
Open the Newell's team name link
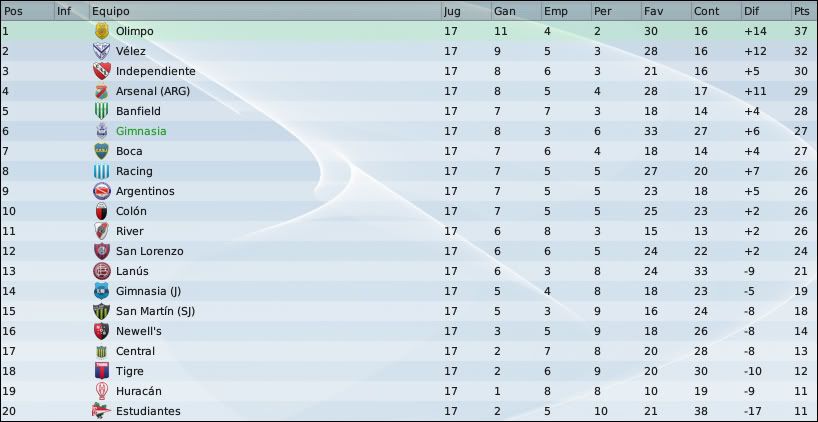tap(139, 331)
